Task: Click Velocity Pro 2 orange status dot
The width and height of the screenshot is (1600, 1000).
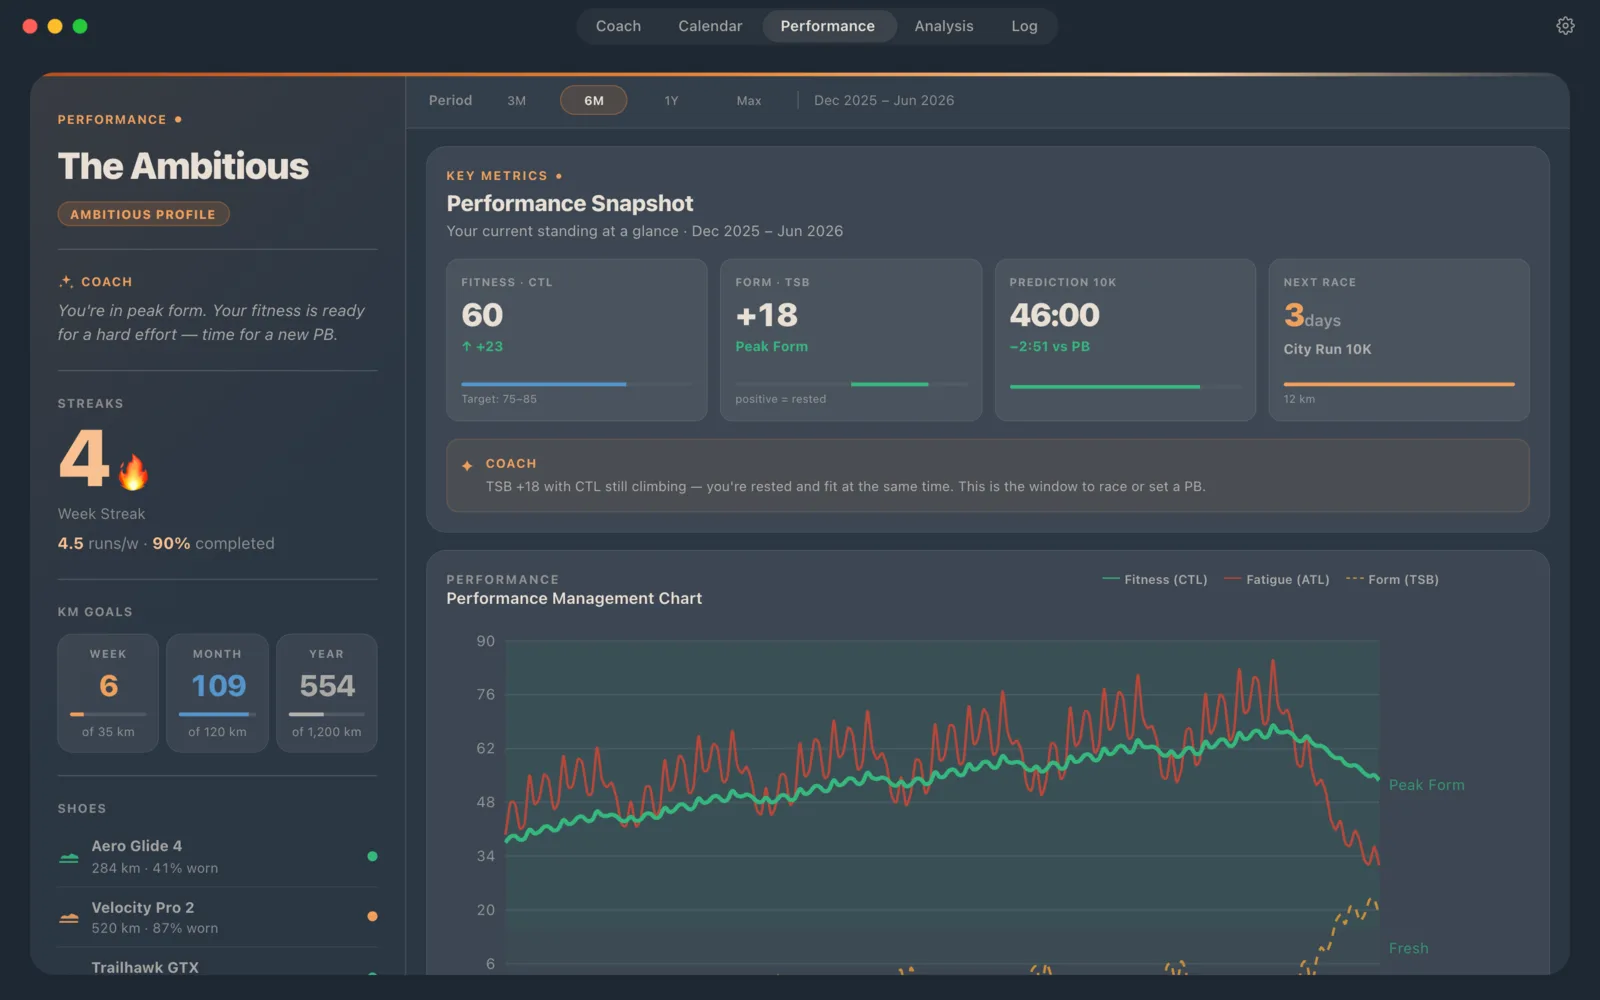Action: pyautogui.click(x=372, y=916)
